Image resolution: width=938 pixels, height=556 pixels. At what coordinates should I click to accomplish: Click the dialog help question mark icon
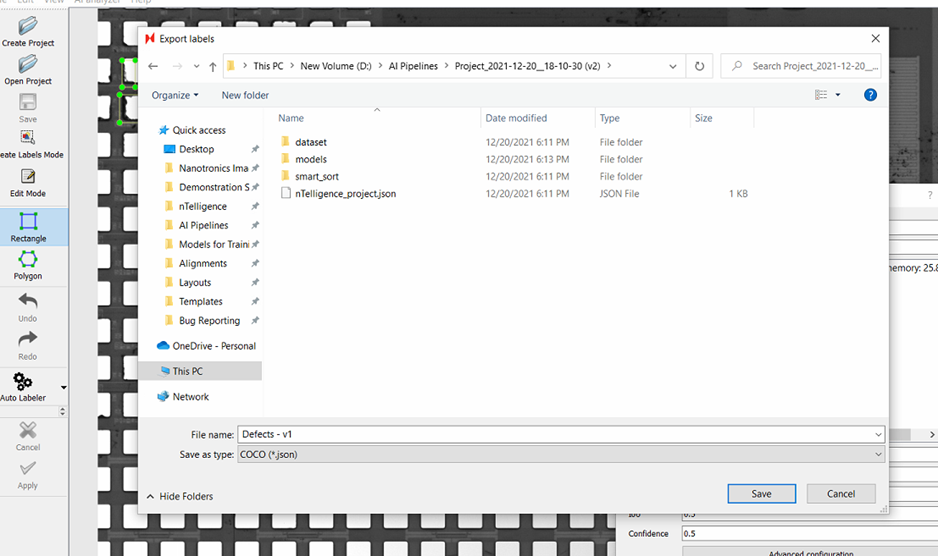[870, 95]
